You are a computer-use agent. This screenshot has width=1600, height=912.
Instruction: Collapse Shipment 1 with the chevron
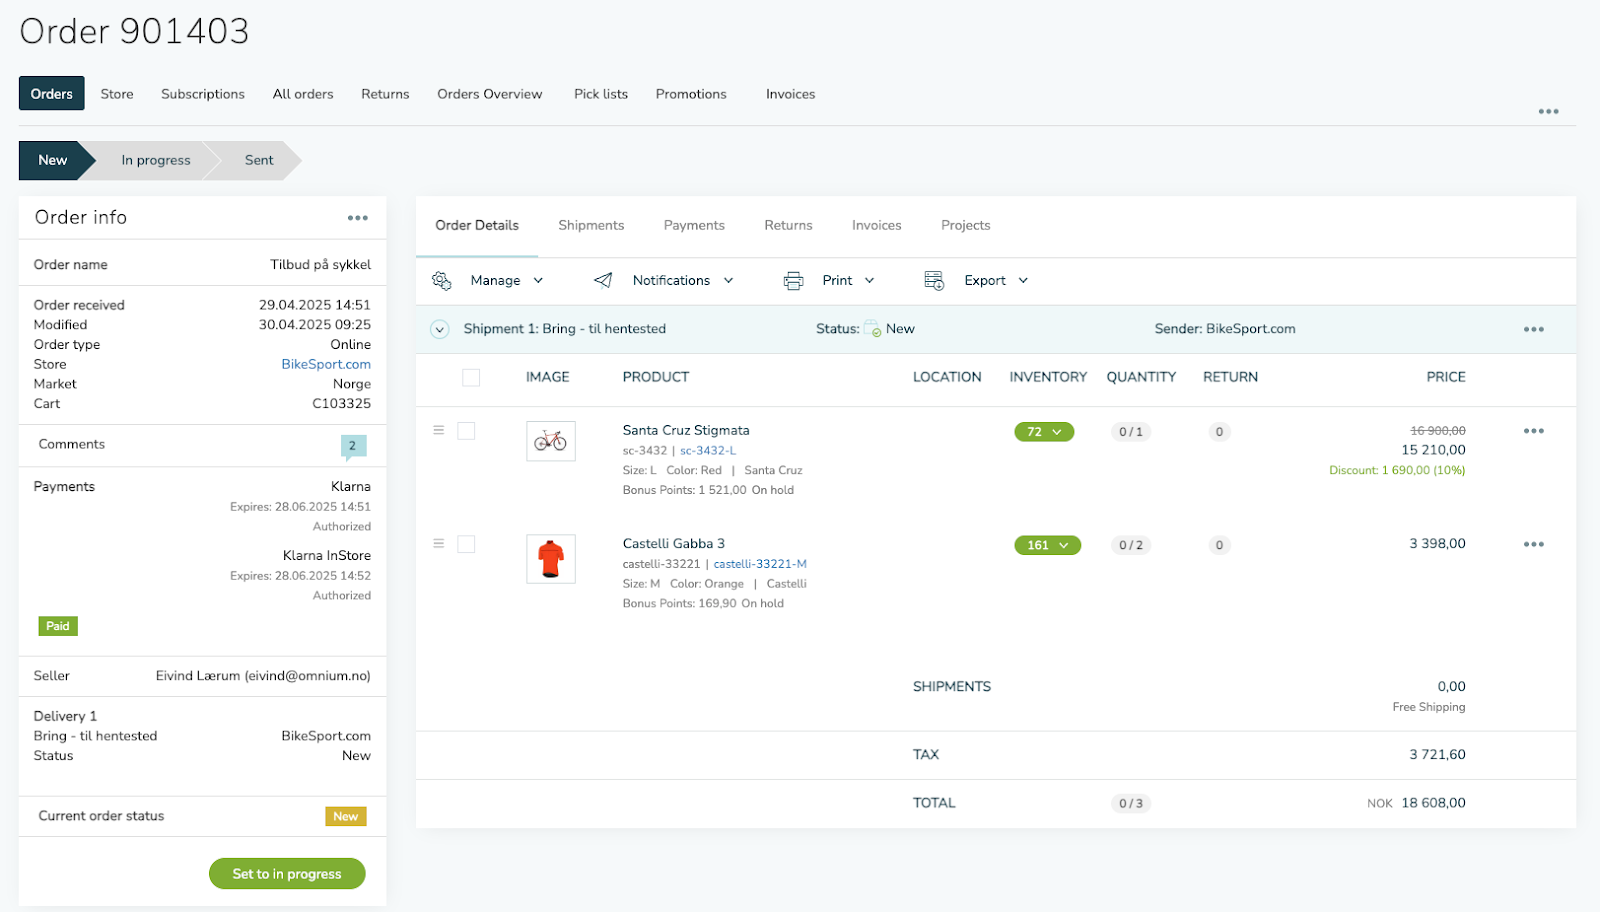[x=439, y=329]
